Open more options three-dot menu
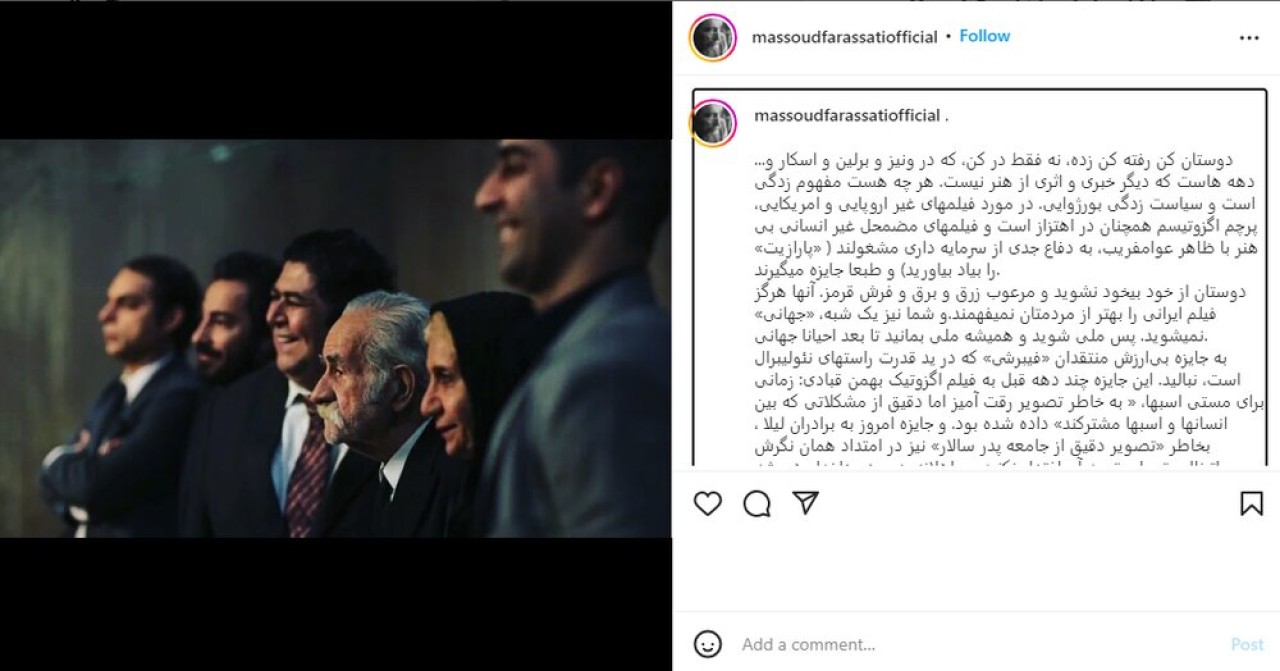This screenshot has width=1280, height=671. point(1249,38)
